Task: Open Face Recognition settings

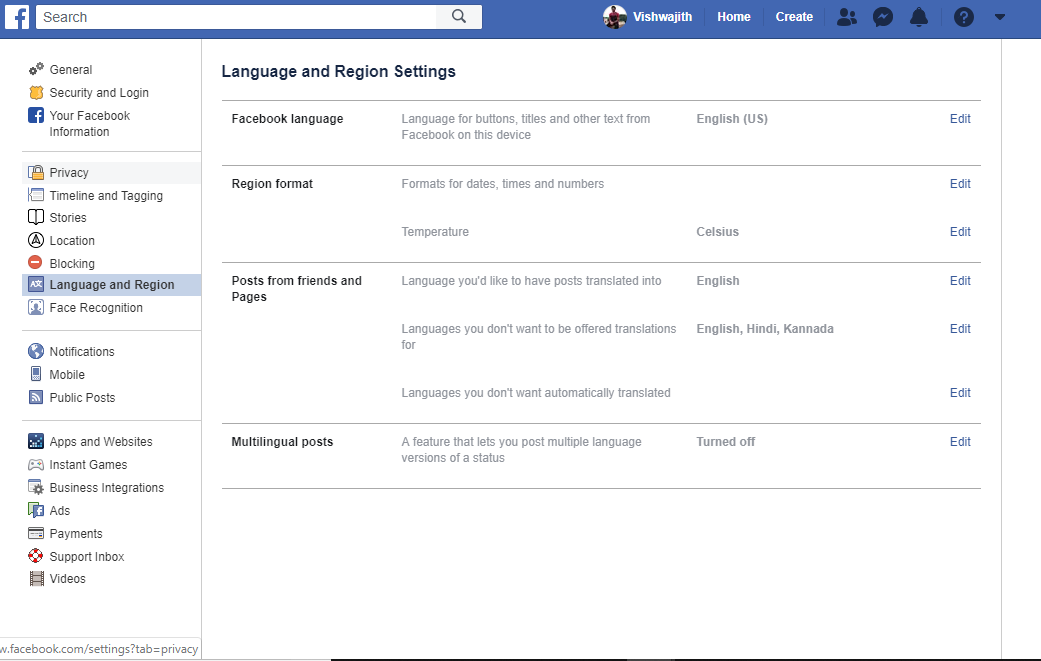Action: 96,308
